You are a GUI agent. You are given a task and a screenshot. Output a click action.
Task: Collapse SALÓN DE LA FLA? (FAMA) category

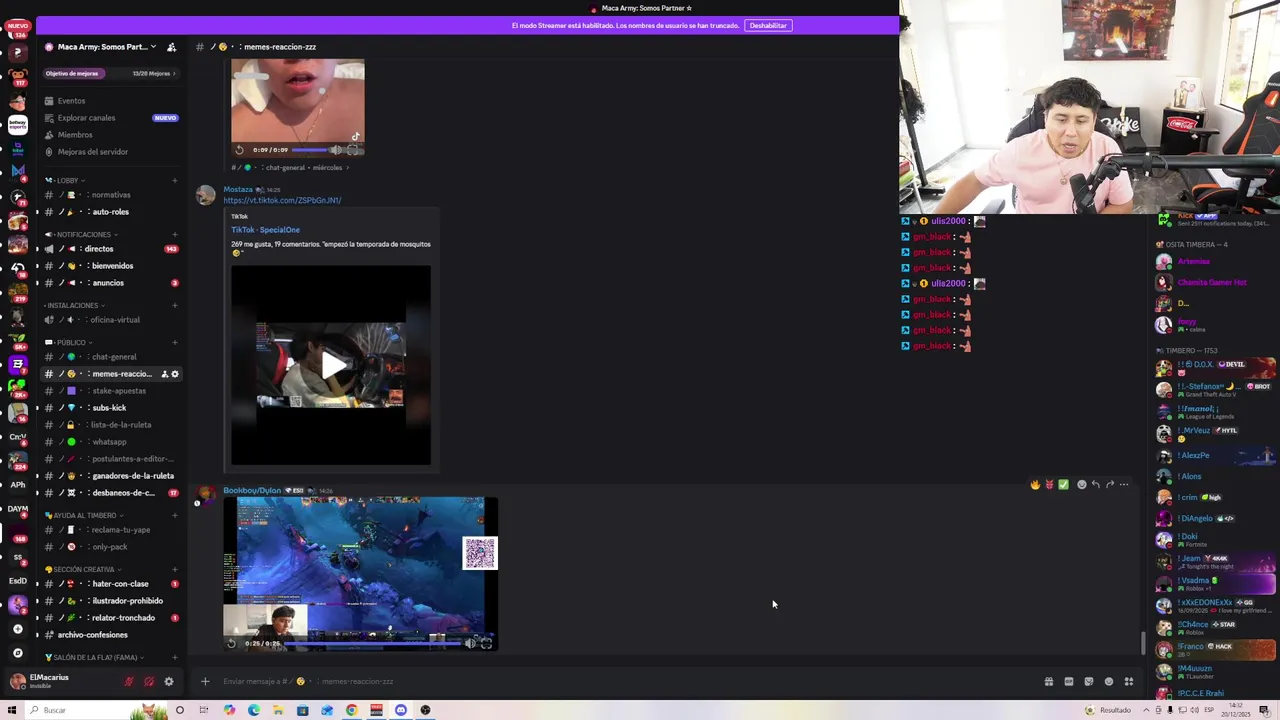pos(96,657)
